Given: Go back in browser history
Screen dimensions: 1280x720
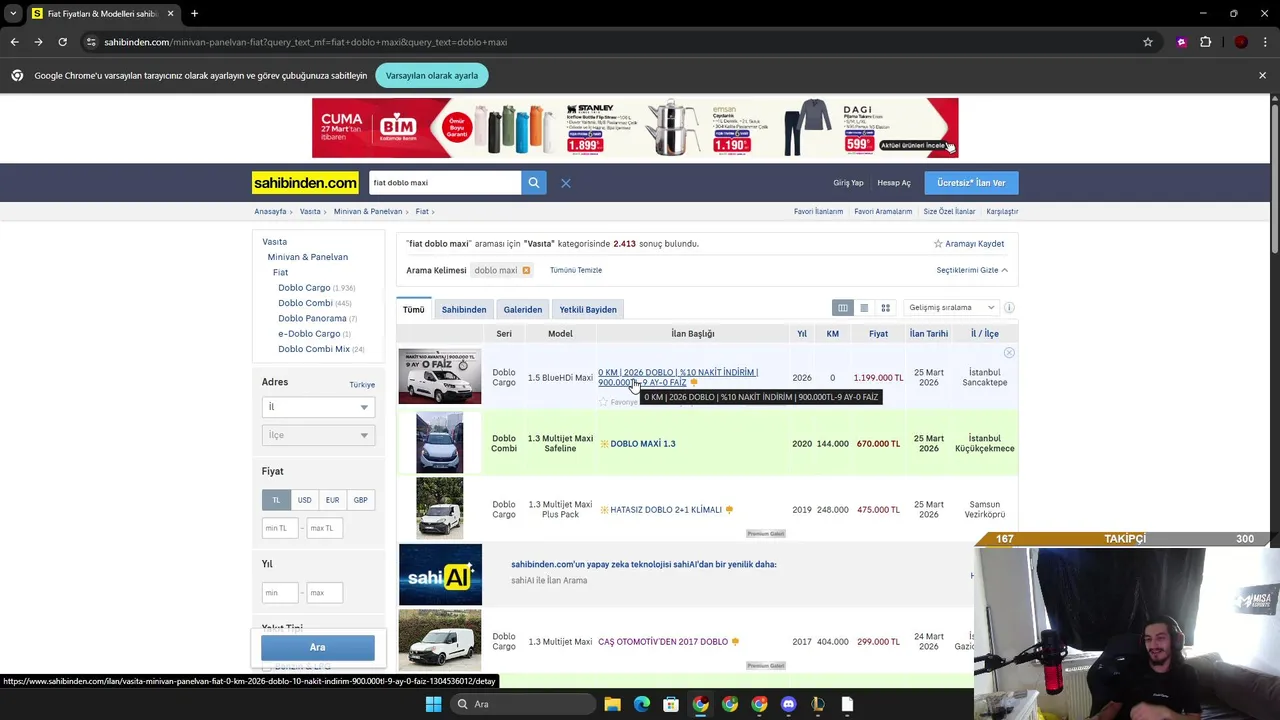Looking at the screenshot, I should point(14,42).
